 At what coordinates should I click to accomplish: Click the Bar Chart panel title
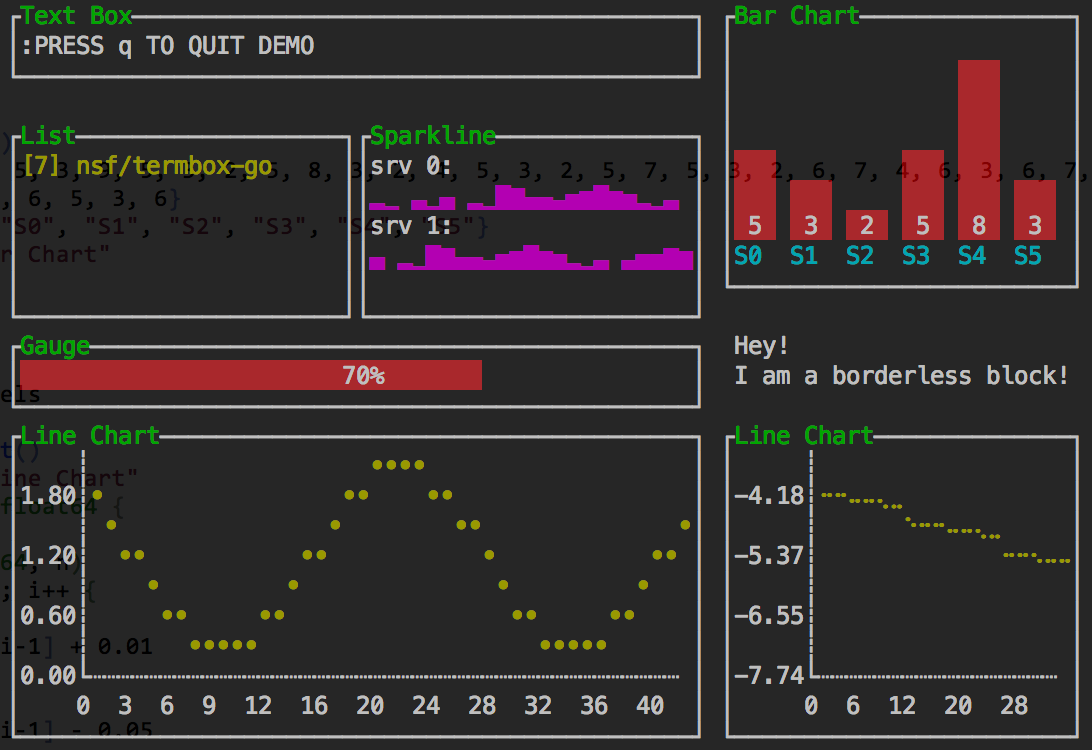[796, 15]
